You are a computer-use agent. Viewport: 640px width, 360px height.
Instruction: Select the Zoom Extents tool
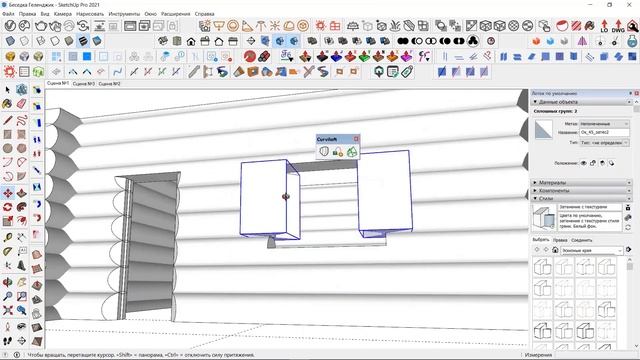tap(7, 311)
